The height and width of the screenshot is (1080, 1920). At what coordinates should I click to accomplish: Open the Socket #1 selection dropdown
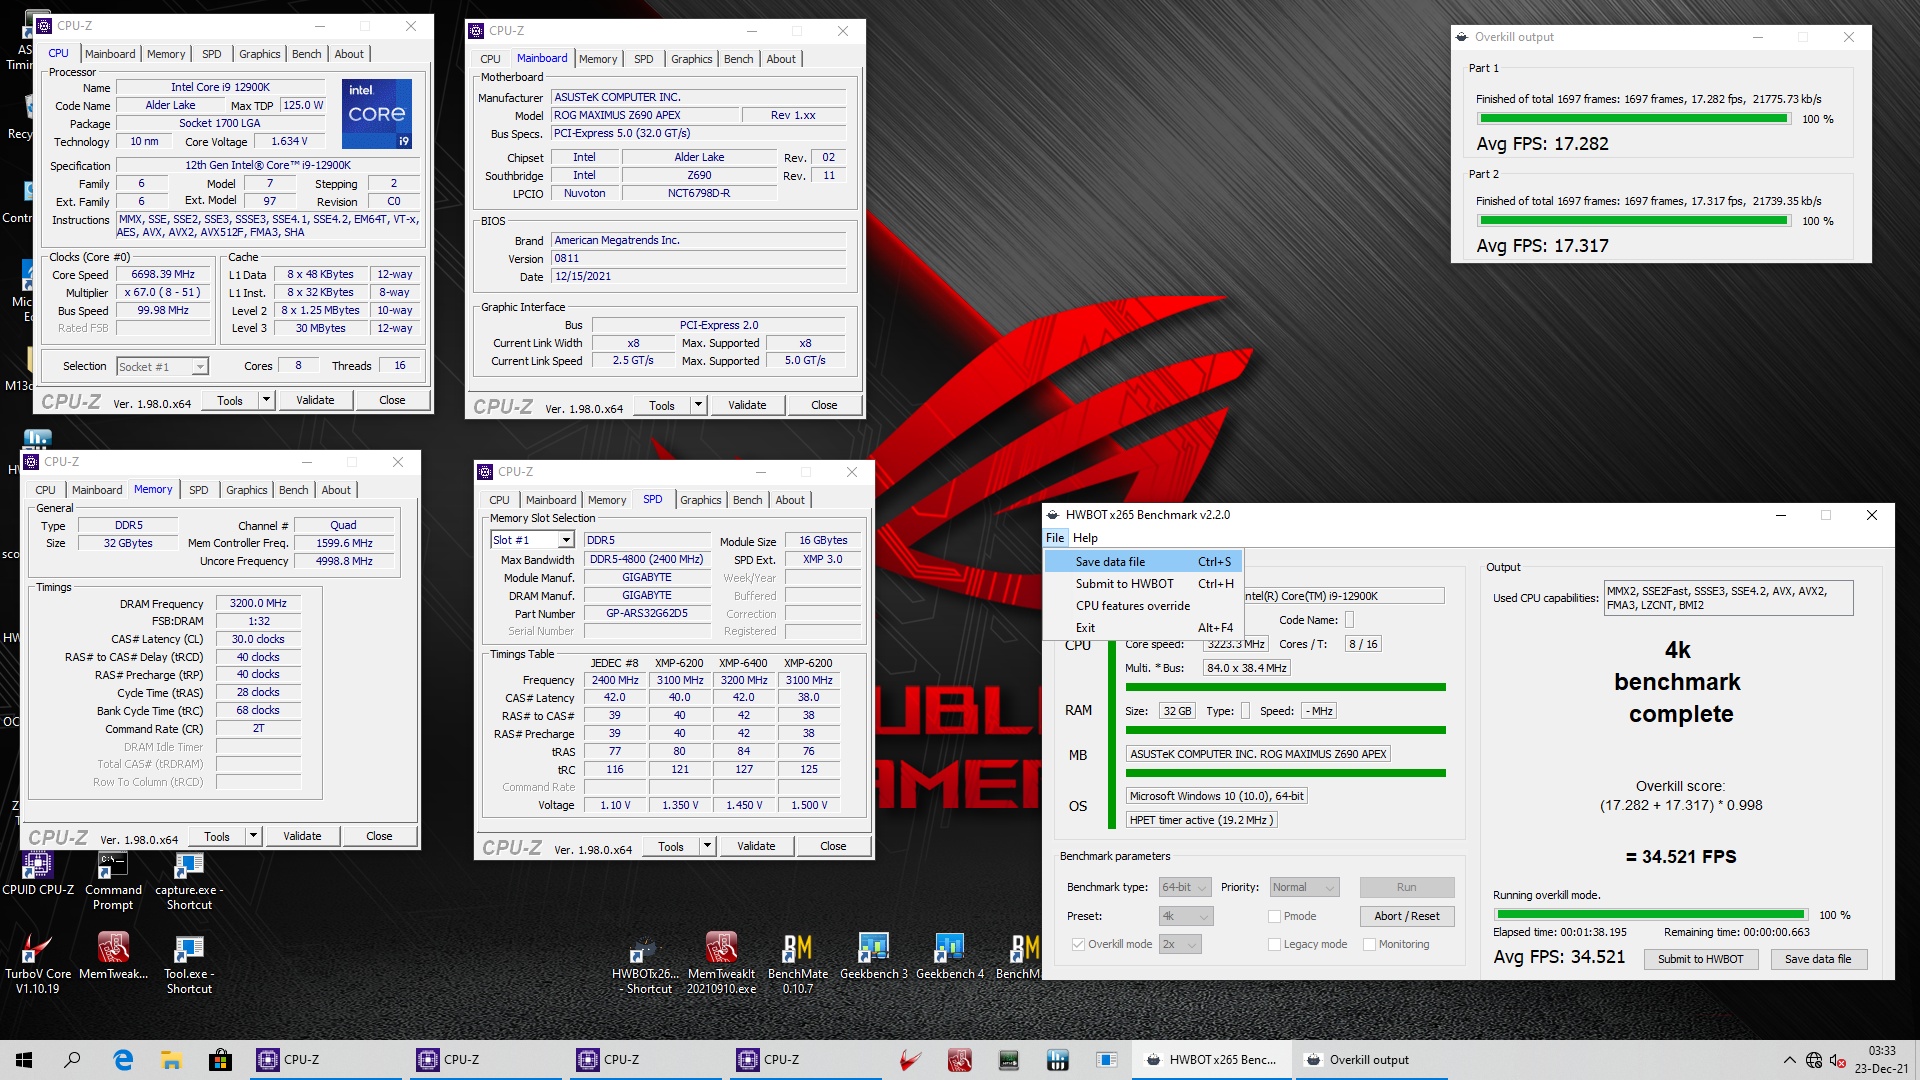pyautogui.click(x=162, y=367)
